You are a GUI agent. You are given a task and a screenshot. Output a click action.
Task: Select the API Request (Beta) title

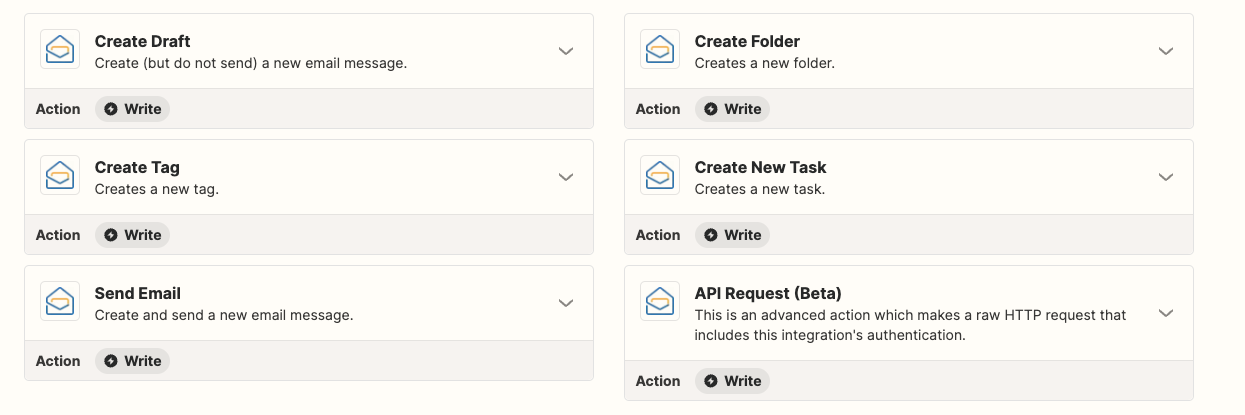pos(768,293)
